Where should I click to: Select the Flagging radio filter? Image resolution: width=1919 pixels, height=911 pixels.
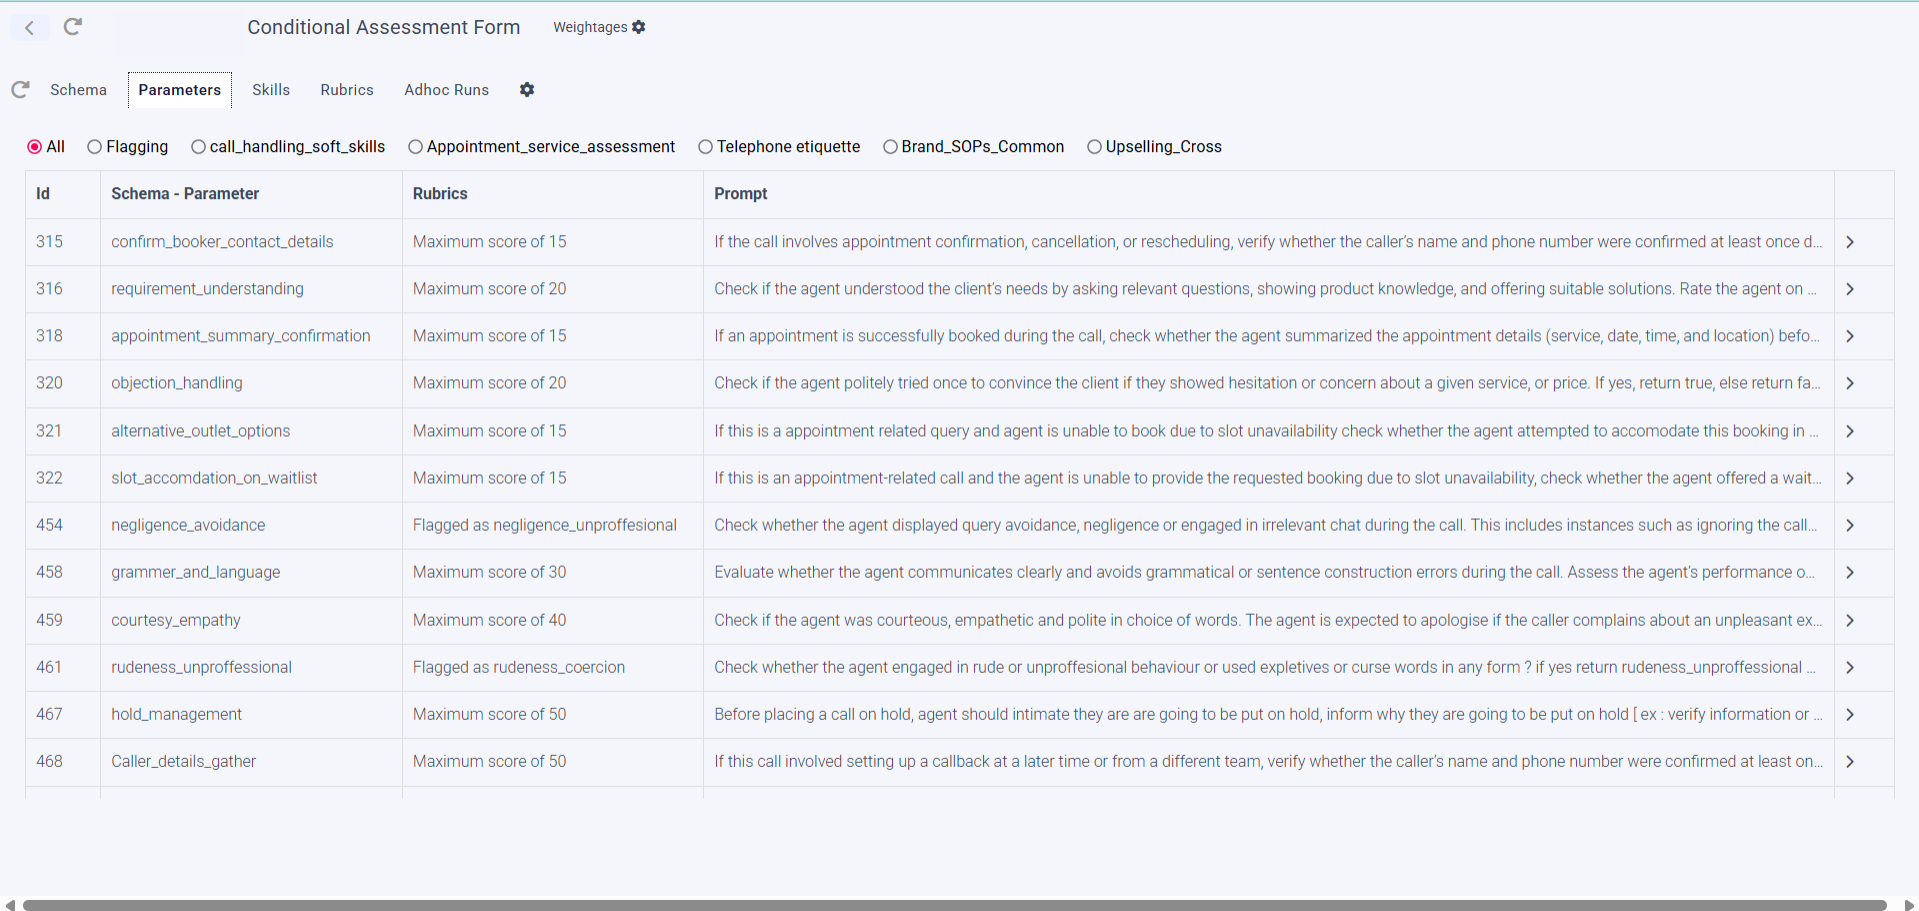(95, 147)
